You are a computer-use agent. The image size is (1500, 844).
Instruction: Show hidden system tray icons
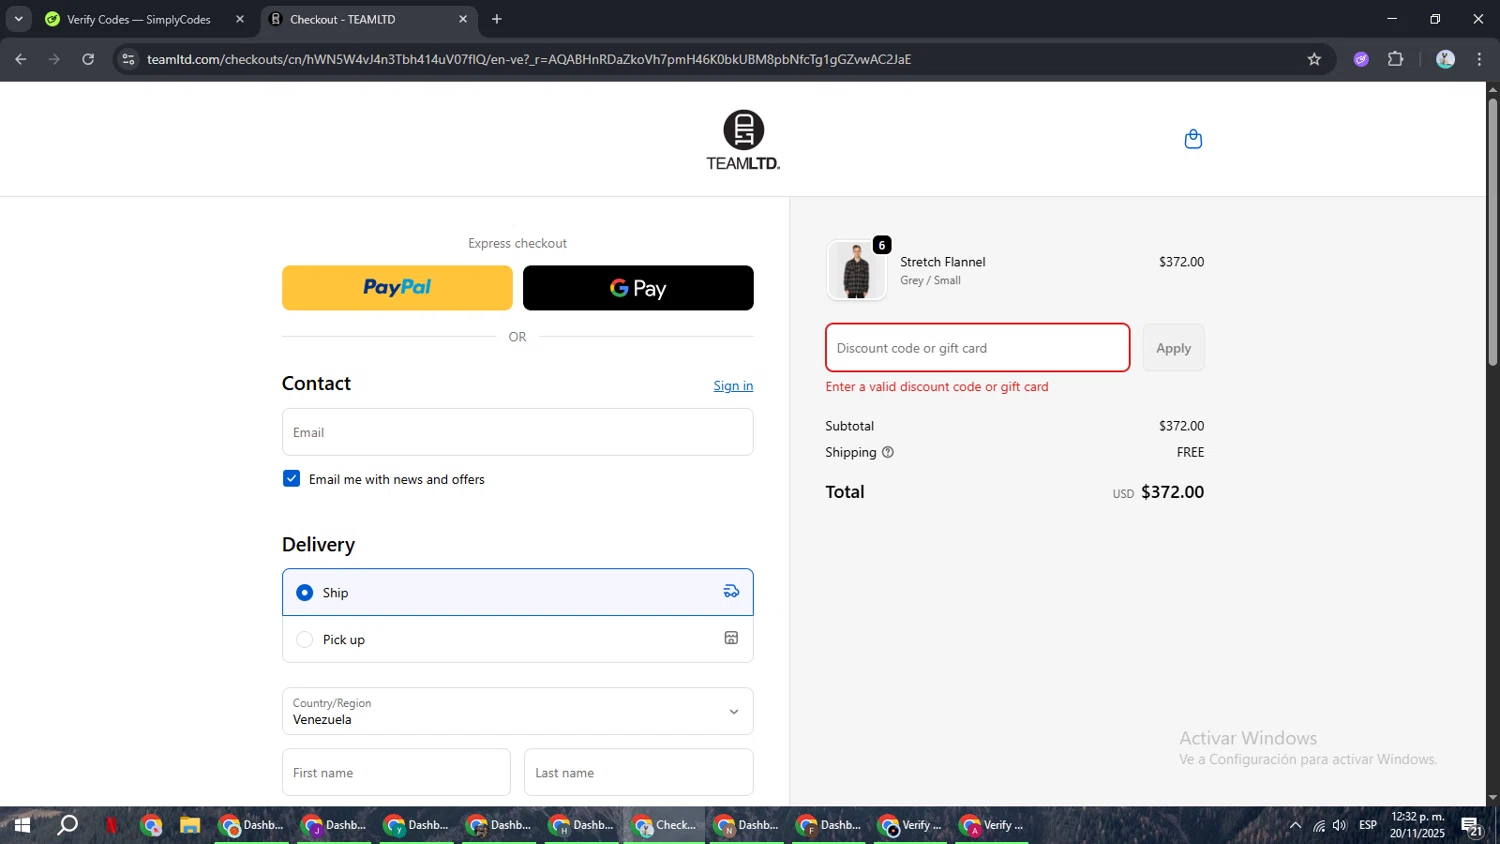(1295, 825)
